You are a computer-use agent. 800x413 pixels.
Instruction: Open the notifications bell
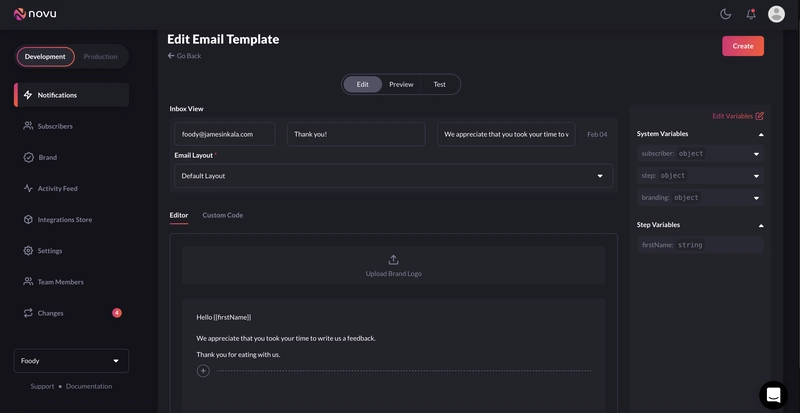[x=751, y=14]
